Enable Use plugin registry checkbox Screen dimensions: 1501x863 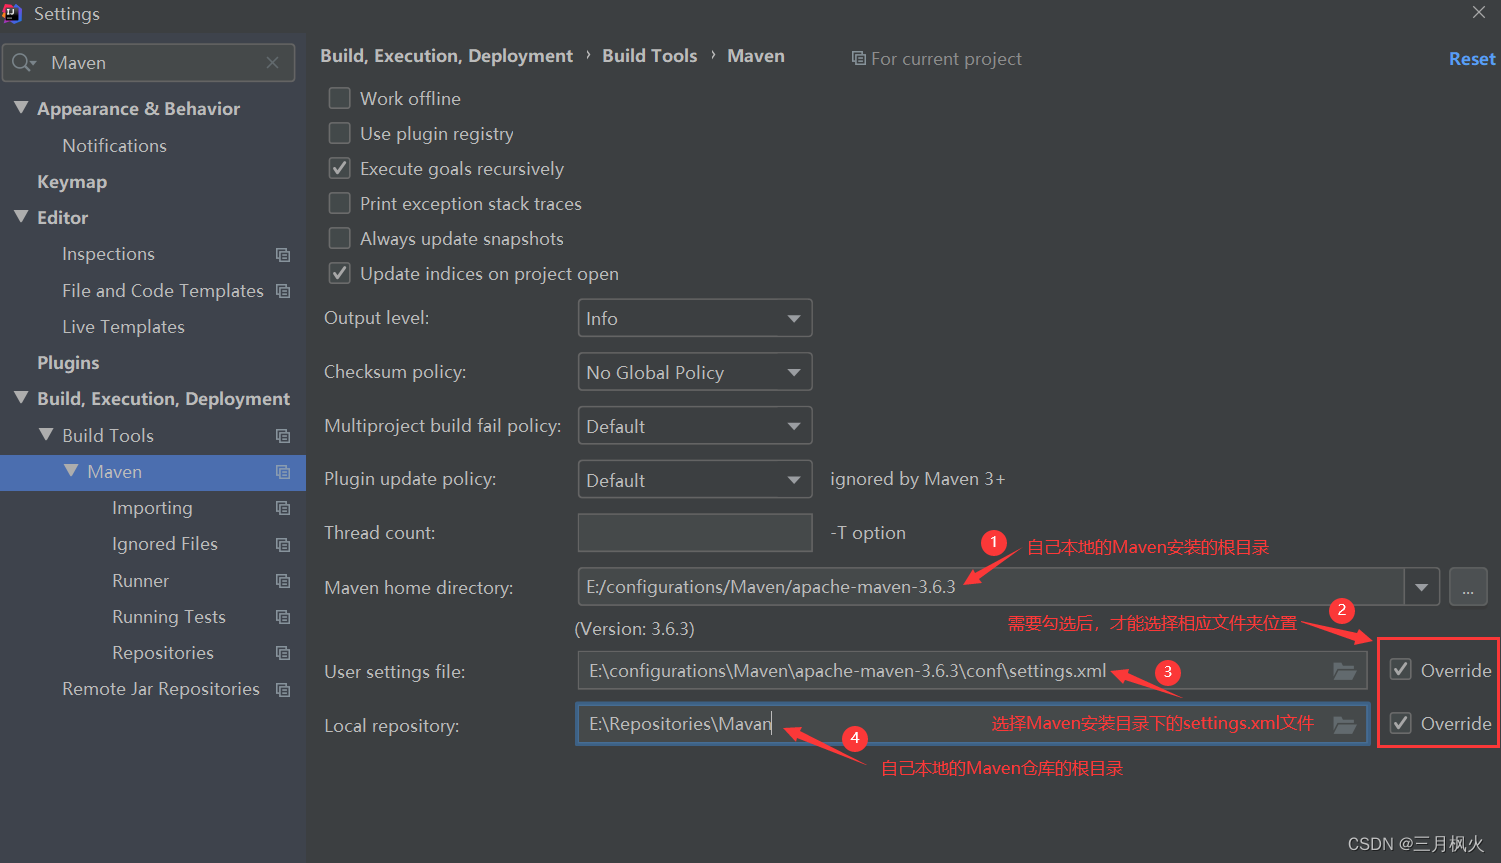coord(340,133)
